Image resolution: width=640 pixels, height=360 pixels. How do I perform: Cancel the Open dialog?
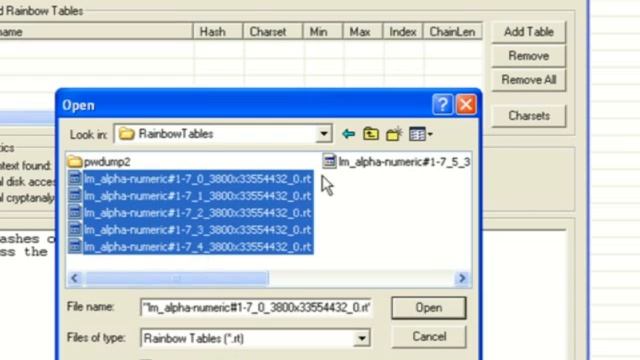click(x=429, y=337)
